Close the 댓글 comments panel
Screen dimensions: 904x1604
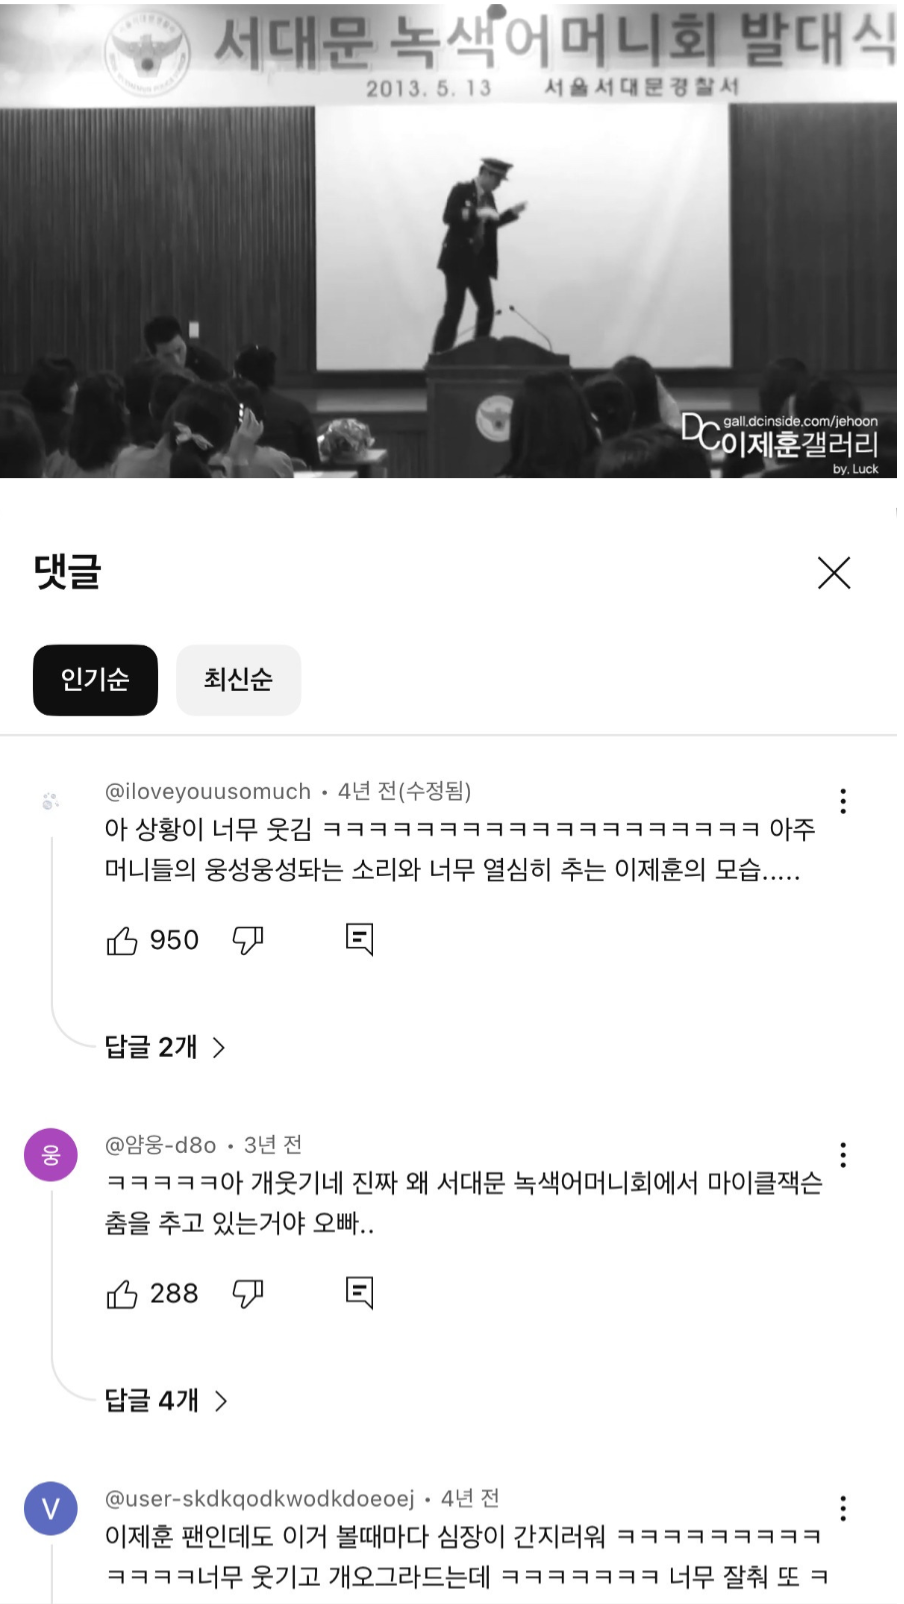[x=834, y=573]
